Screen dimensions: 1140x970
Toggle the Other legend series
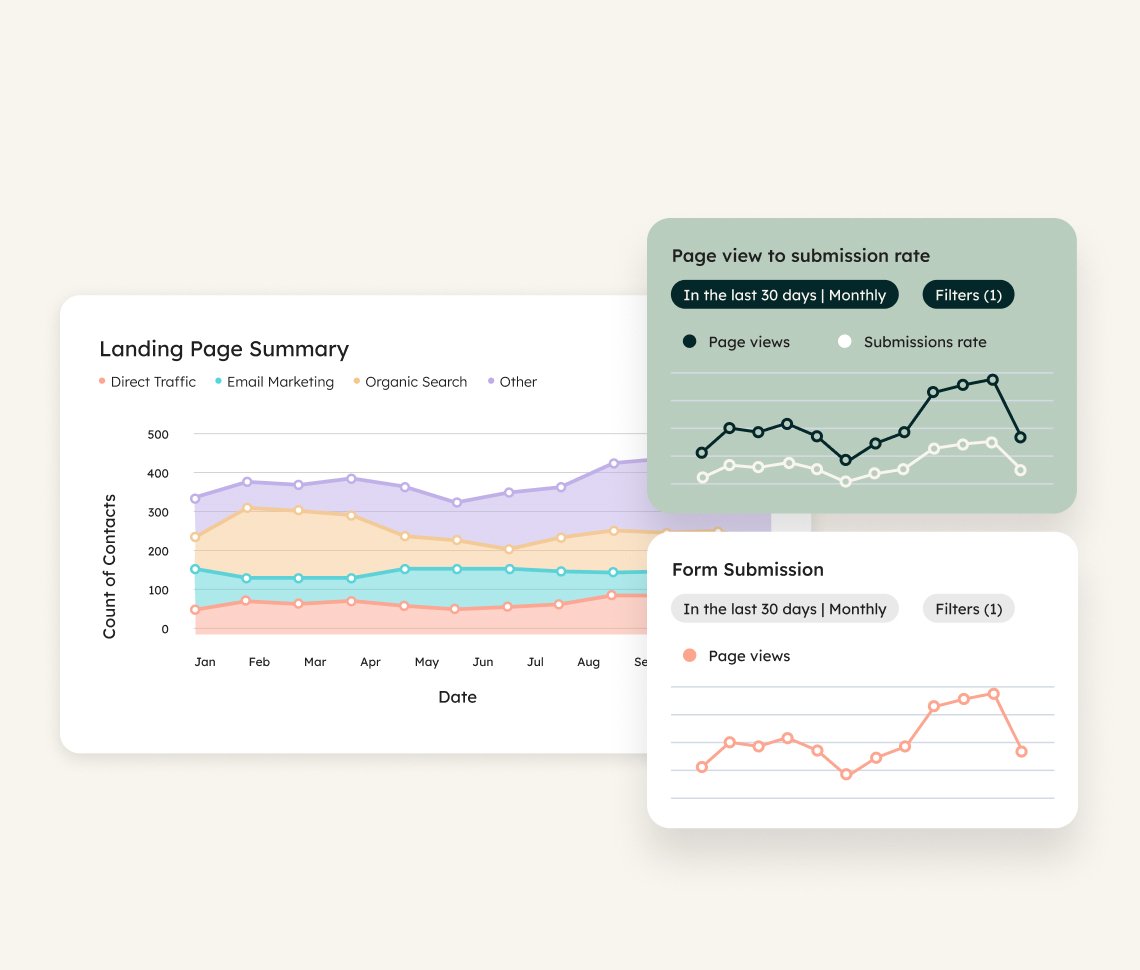512,382
